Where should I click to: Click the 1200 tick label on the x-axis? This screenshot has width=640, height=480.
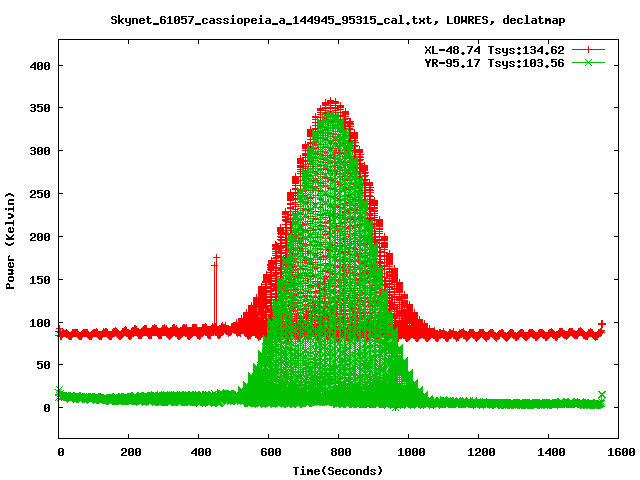tap(478, 453)
